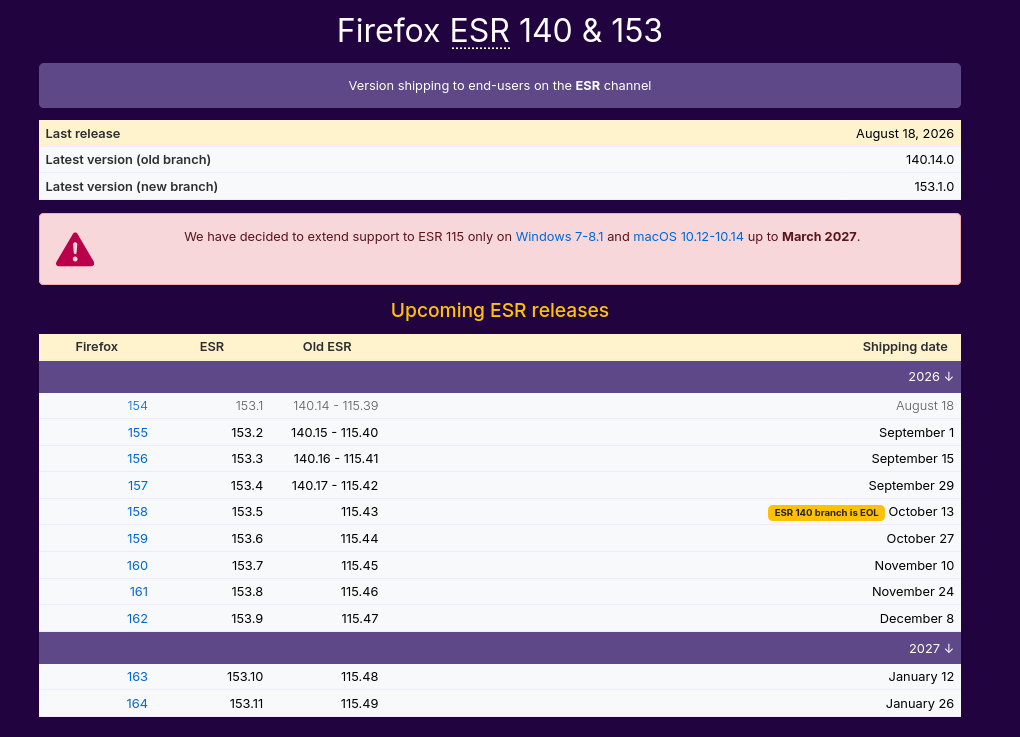The image size is (1020, 737).
Task: Select the 'August 18, 2026' last release date
Action: [x=905, y=134]
